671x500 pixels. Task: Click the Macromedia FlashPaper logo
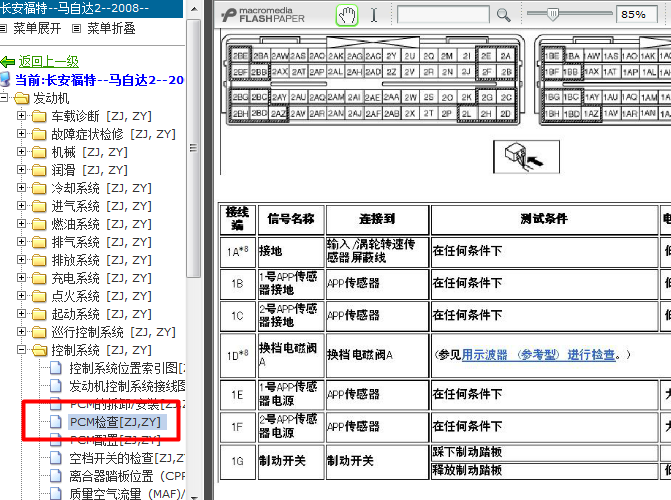(263, 15)
